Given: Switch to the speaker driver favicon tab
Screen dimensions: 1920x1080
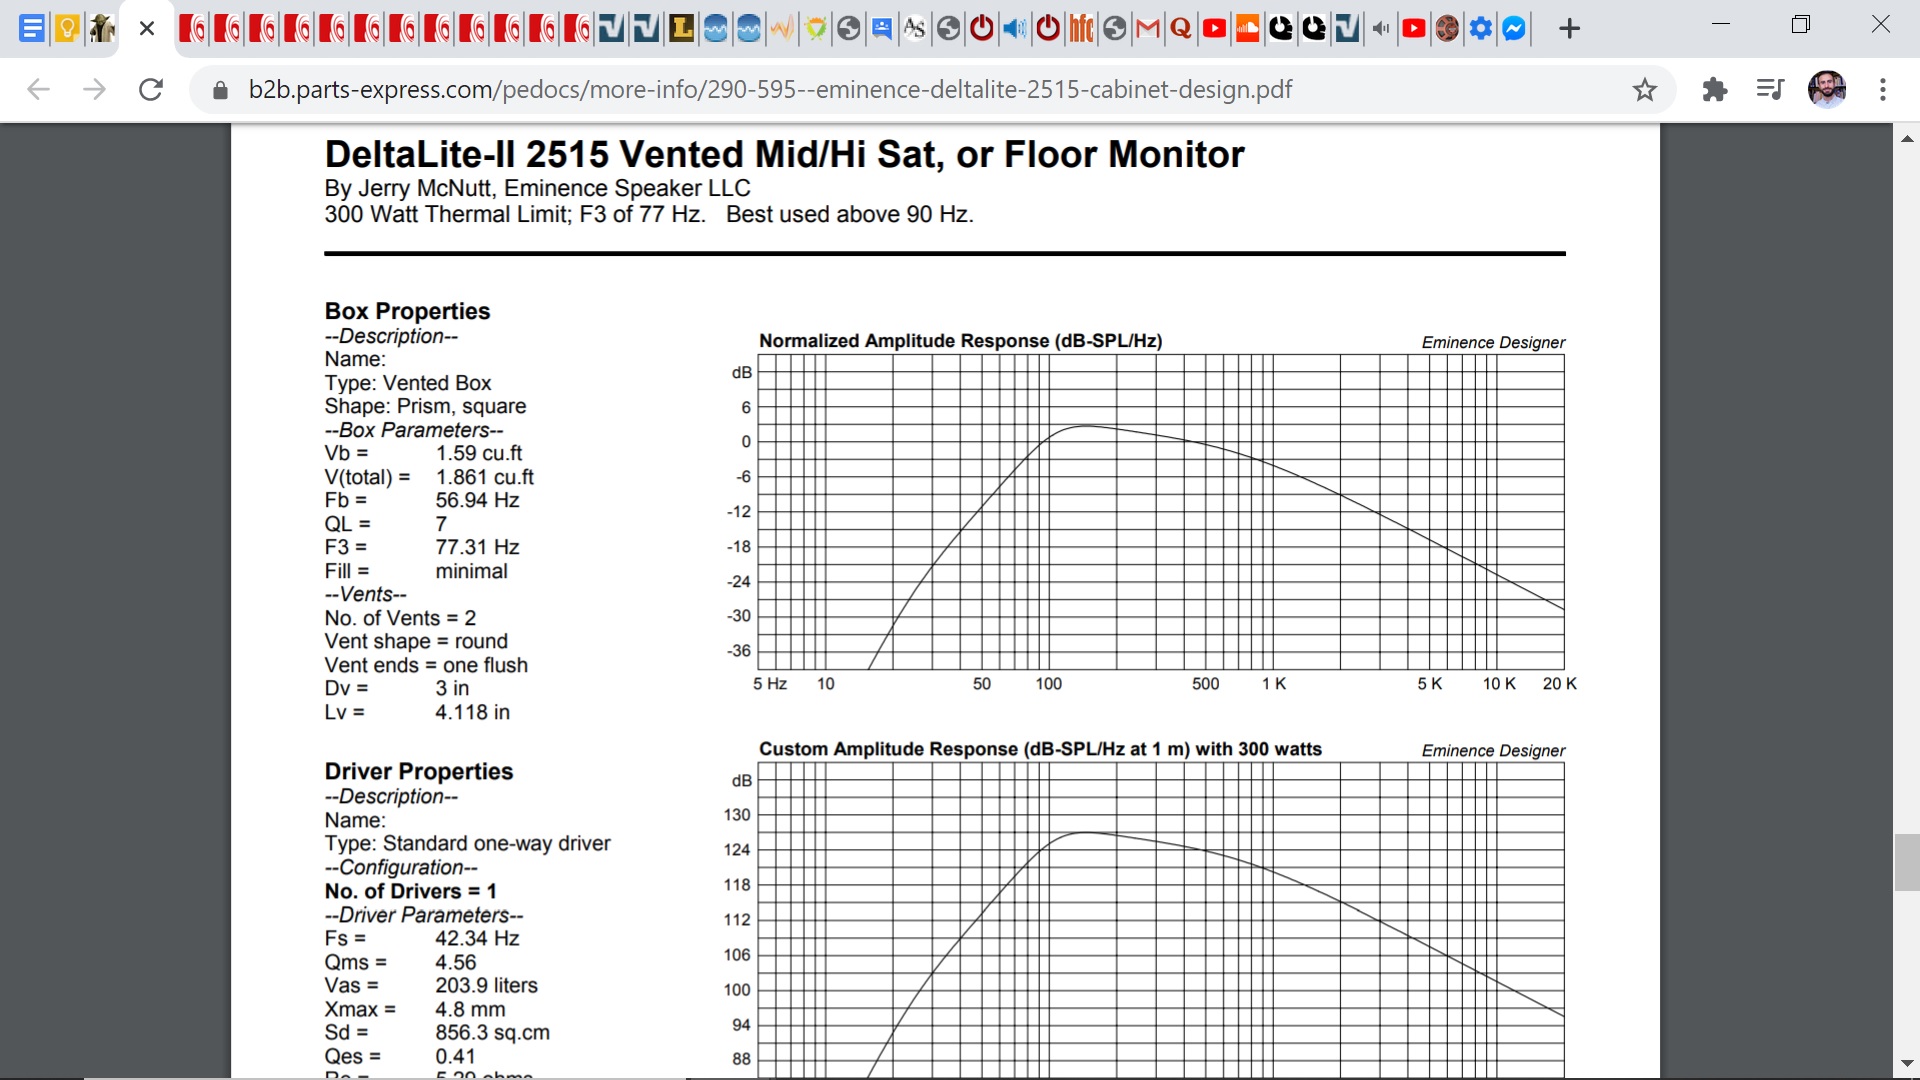Looking at the screenshot, I should pyautogui.click(x=1447, y=28).
